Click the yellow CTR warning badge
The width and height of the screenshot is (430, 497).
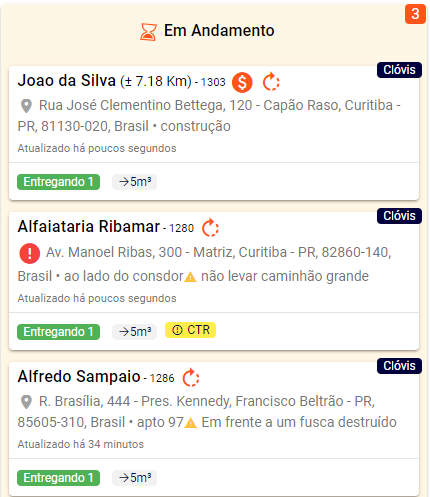click(x=191, y=330)
